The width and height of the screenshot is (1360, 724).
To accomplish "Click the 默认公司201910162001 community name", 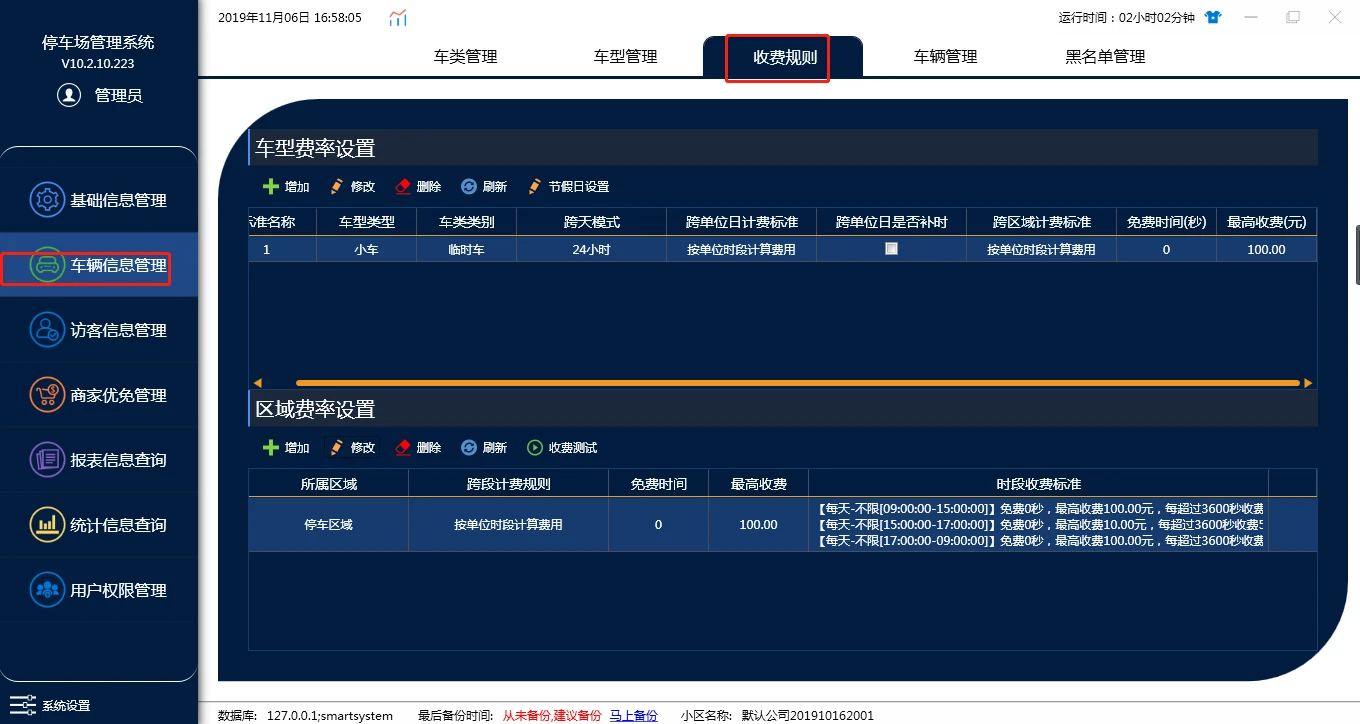I will point(808,716).
